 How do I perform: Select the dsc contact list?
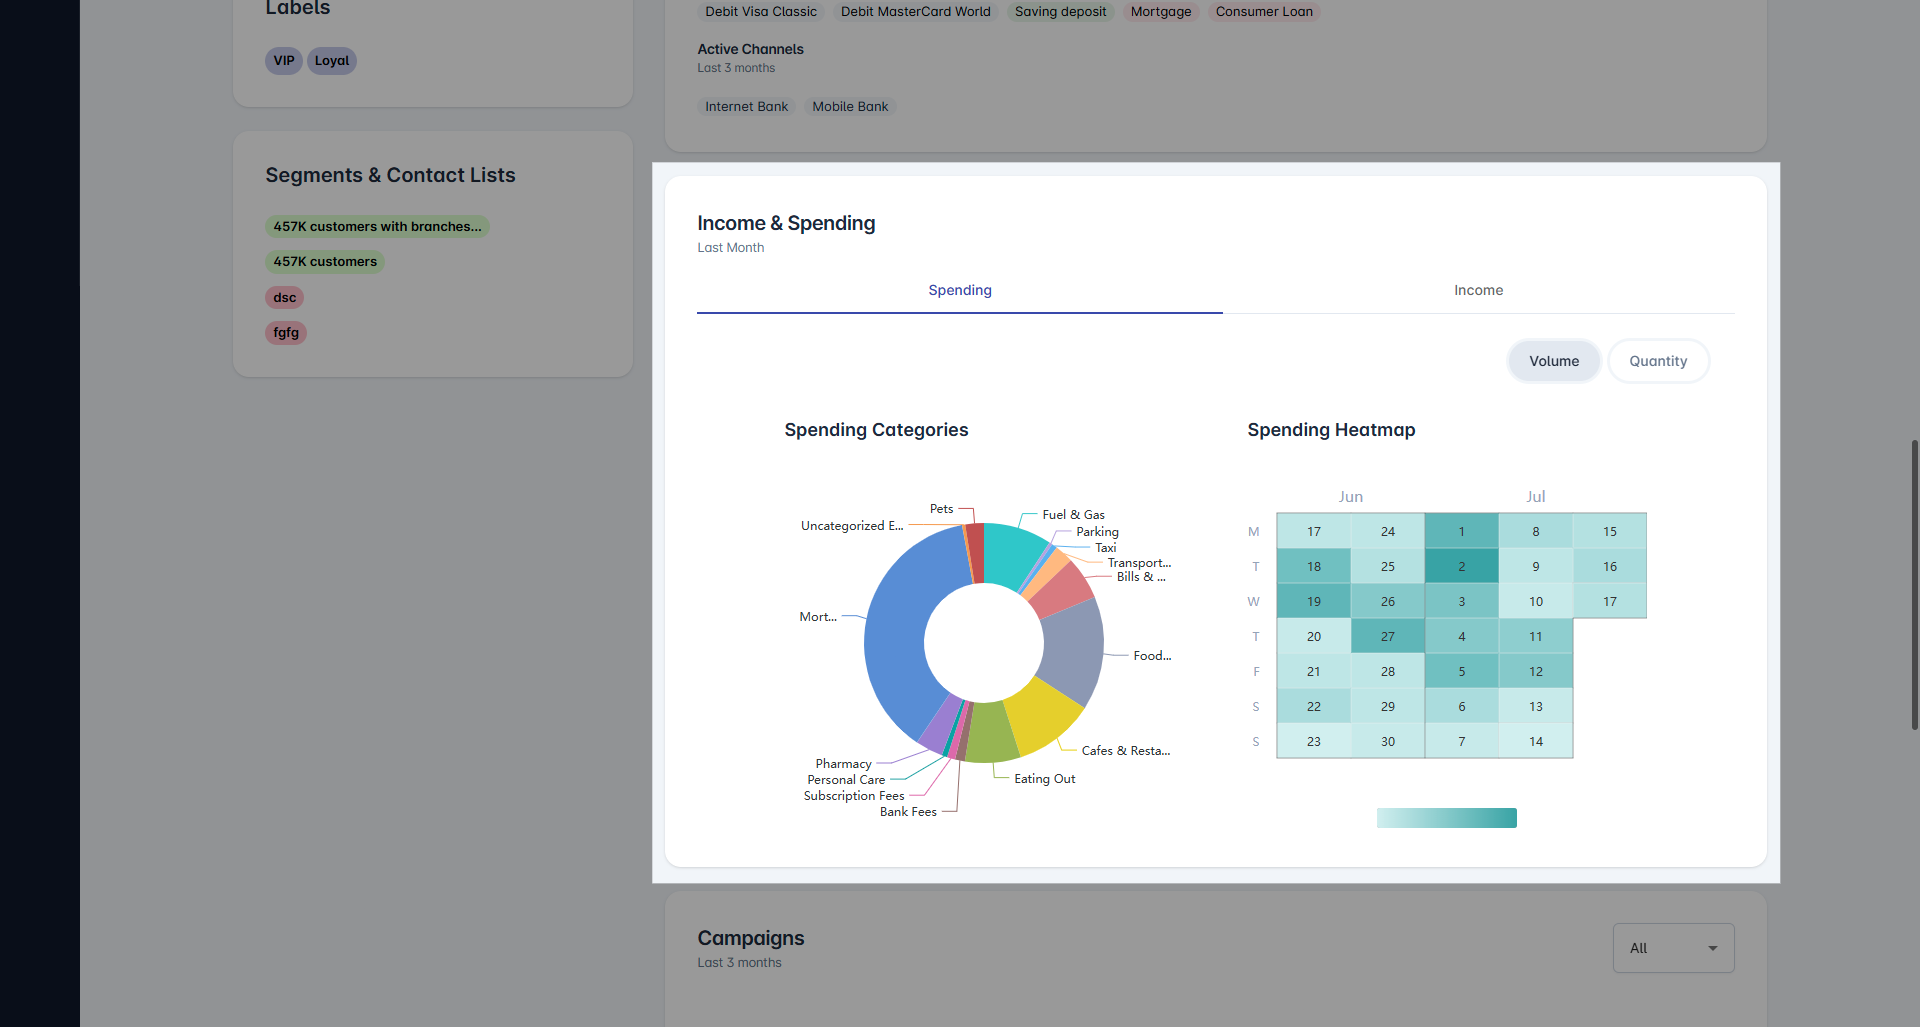[284, 297]
